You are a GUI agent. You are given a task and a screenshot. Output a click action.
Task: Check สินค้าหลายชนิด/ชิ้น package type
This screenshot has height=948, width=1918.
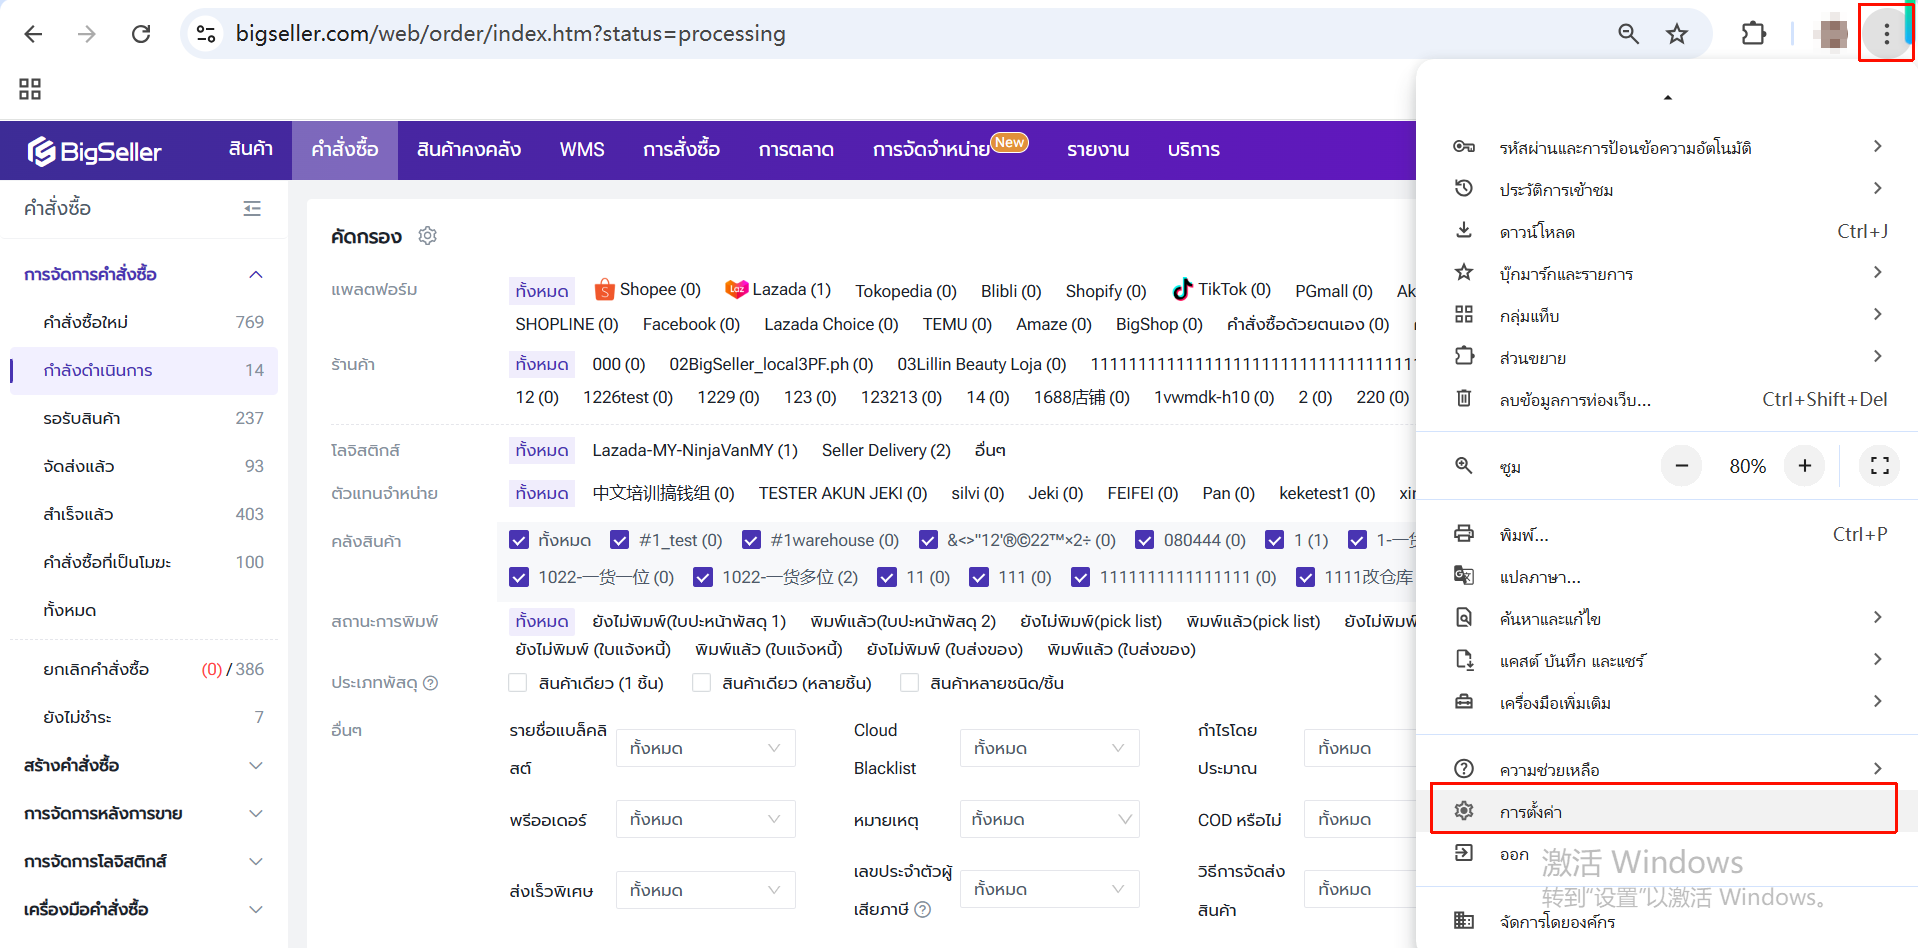[x=910, y=683]
